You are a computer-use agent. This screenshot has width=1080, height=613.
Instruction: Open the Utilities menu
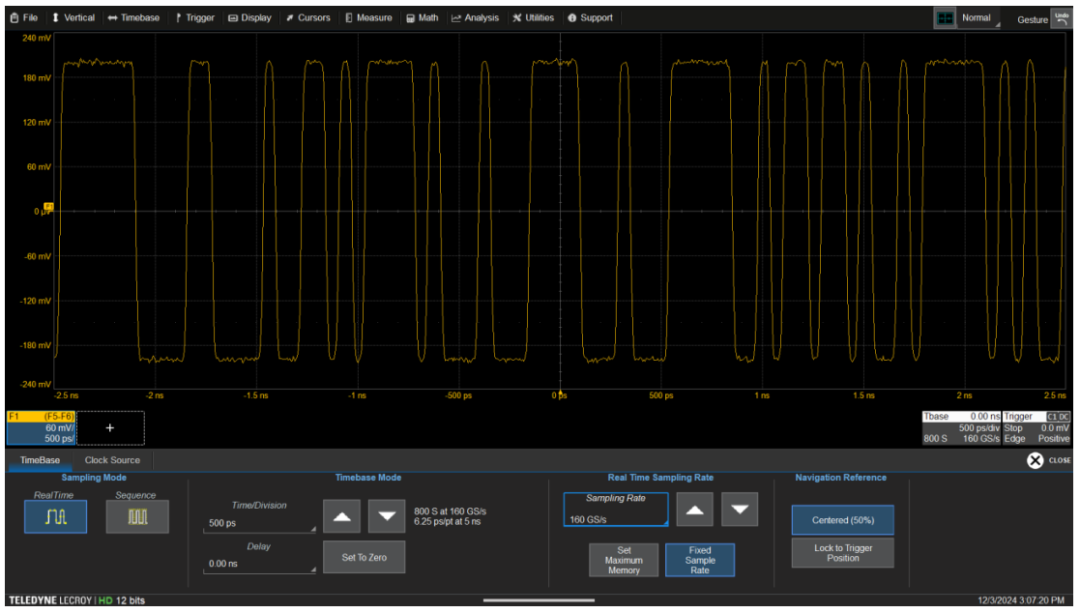point(533,18)
